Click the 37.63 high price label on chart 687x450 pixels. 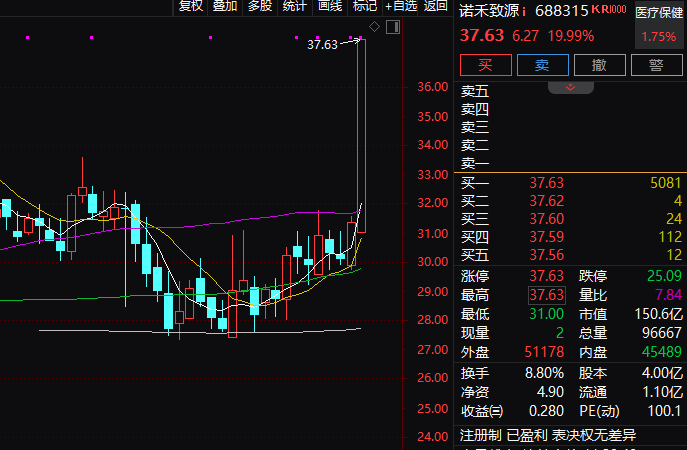(322, 45)
